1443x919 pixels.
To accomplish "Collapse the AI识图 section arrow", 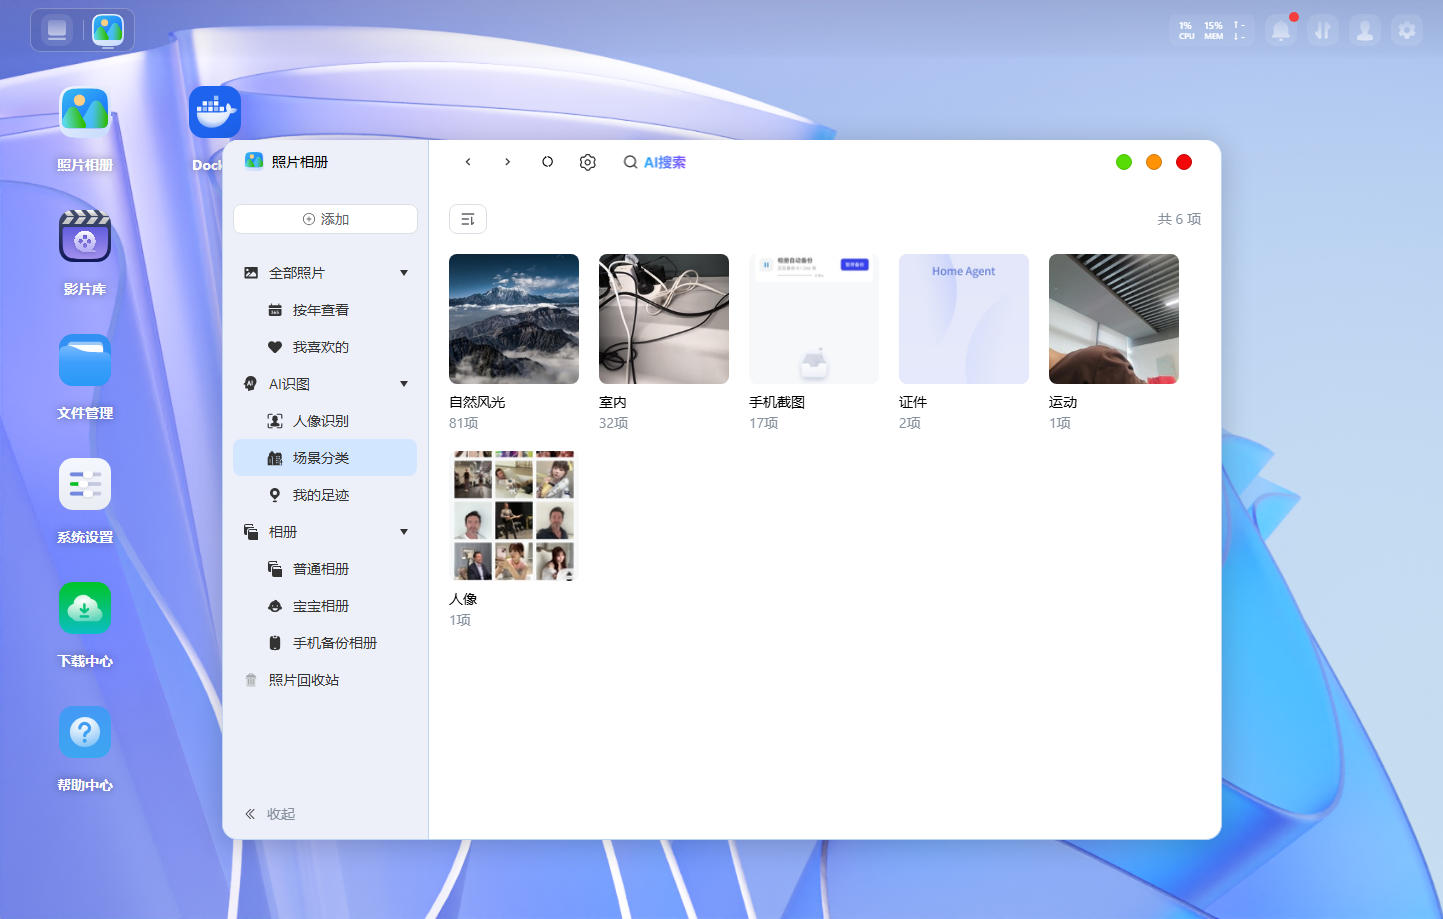I will pyautogui.click(x=404, y=384).
